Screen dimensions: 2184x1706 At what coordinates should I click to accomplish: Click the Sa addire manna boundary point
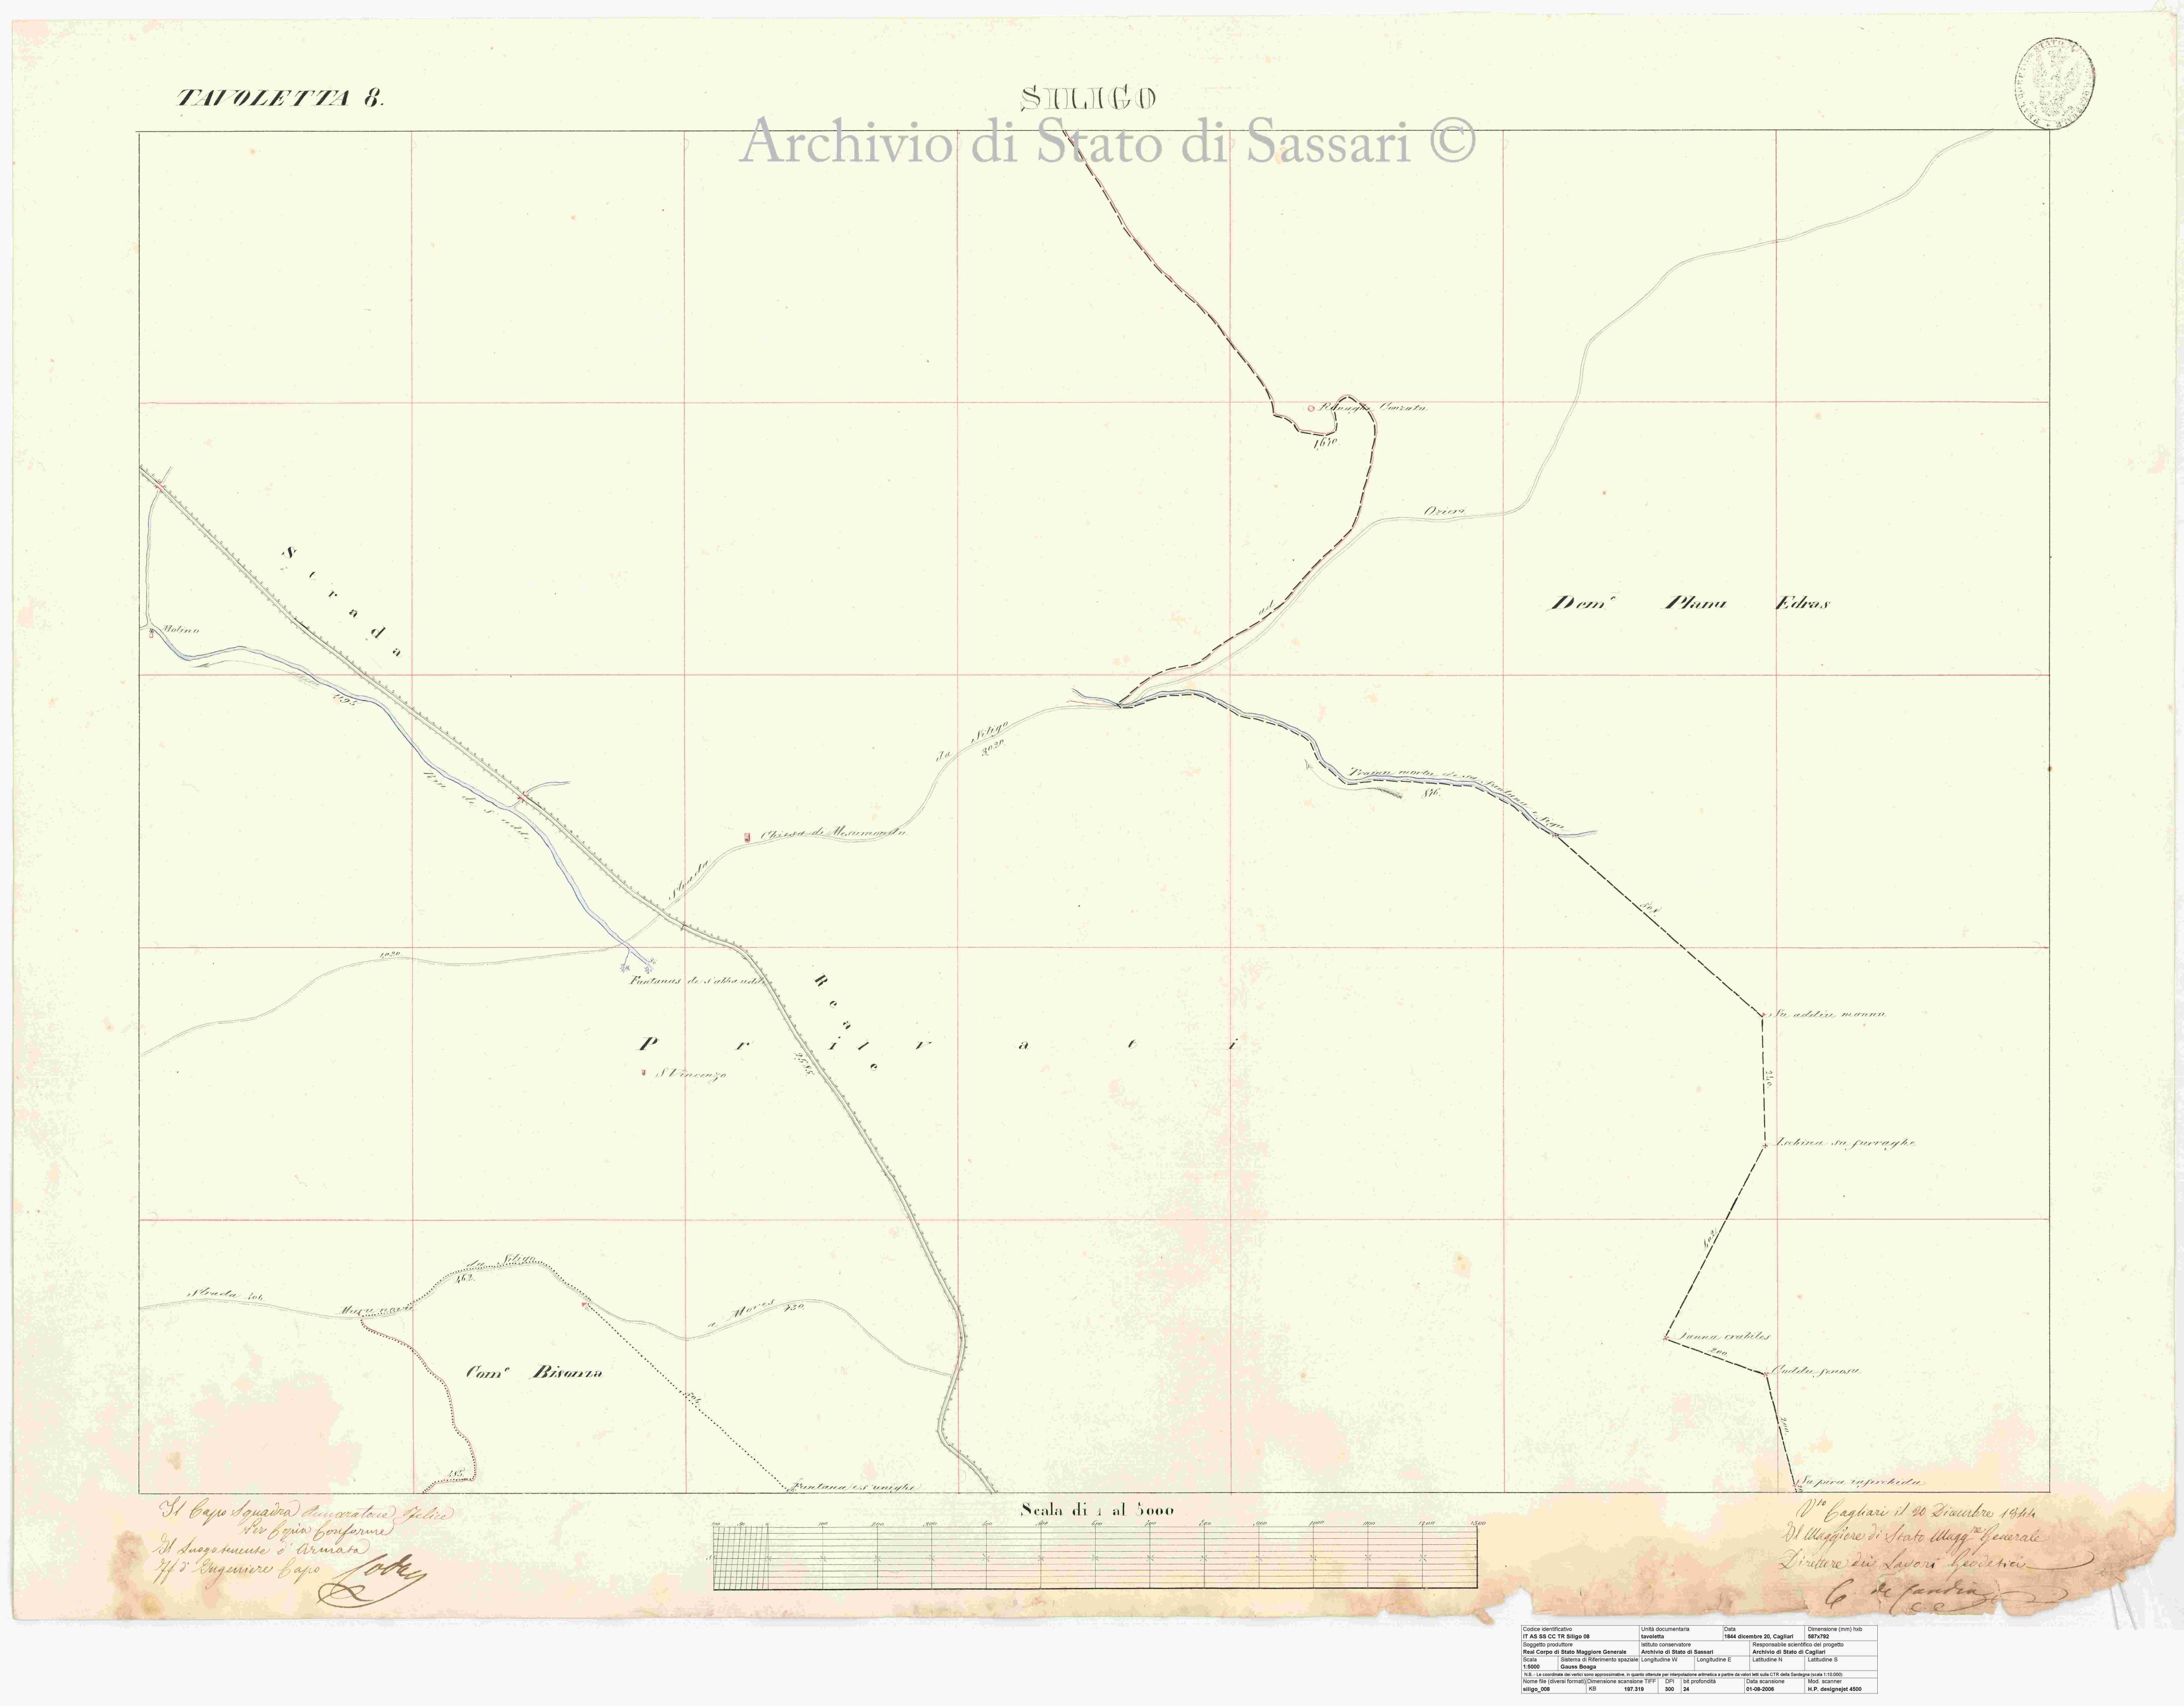(x=1762, y=1016)
